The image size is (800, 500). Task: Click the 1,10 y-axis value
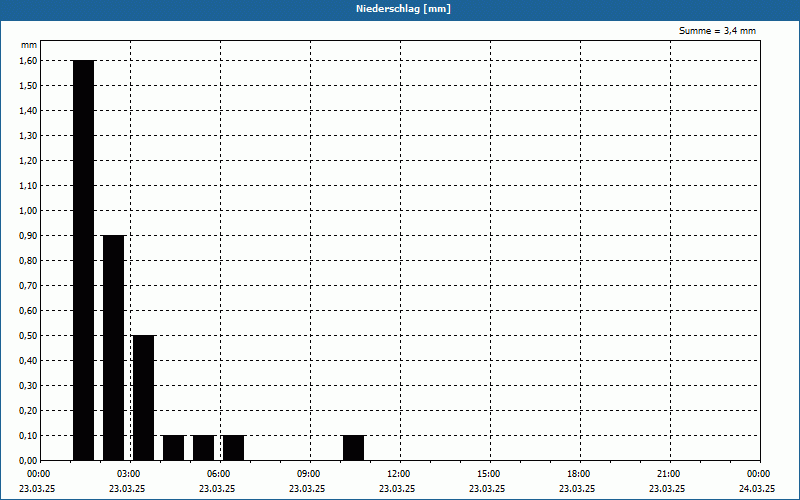28,186
